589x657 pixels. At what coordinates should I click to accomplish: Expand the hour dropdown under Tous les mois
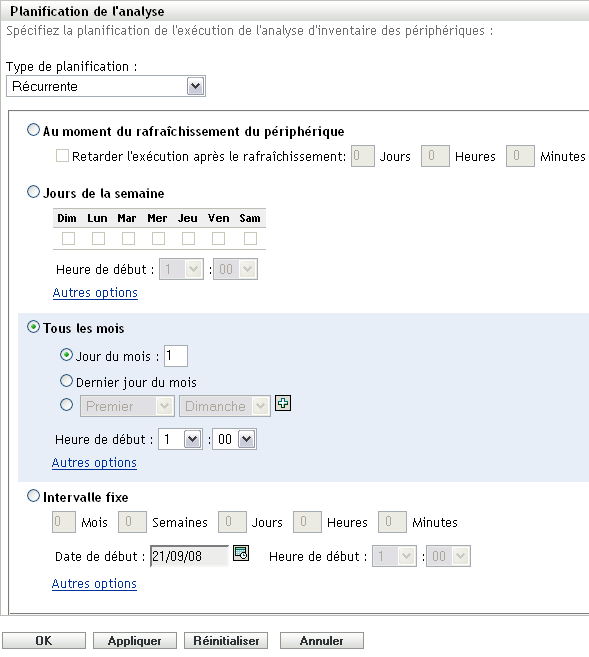[x=181, y=439]
